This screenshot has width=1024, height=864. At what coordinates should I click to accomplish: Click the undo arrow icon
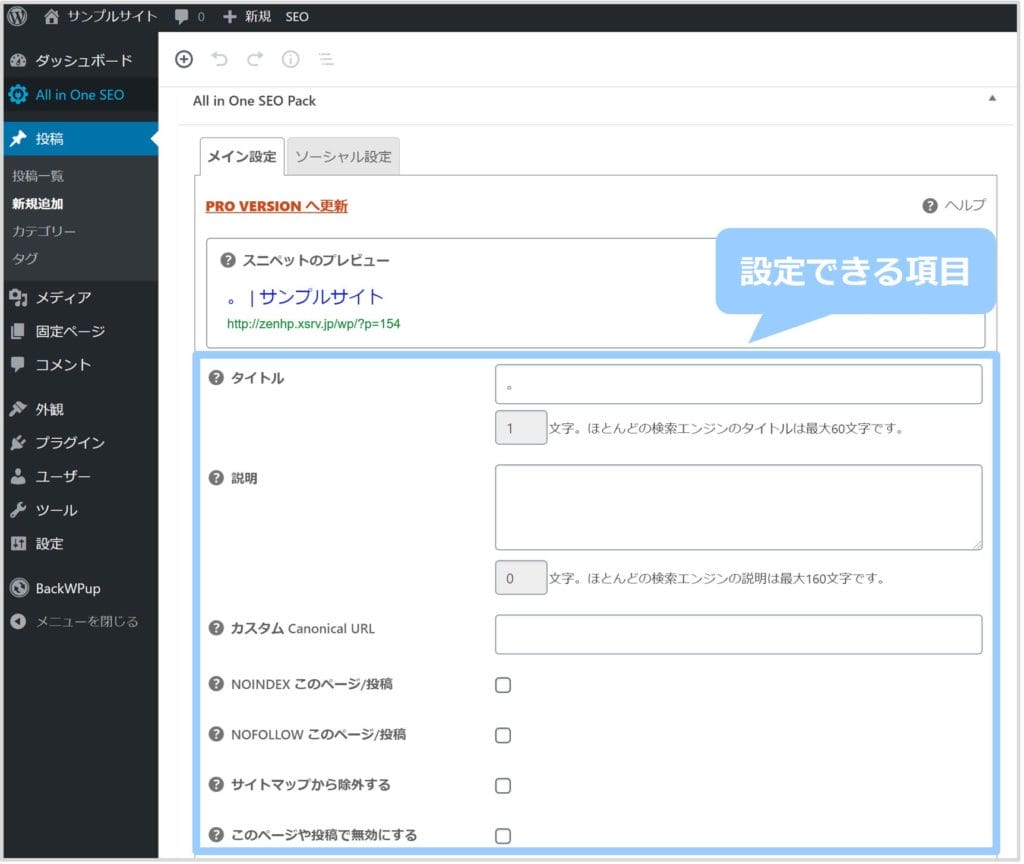[x=220, y=59]
